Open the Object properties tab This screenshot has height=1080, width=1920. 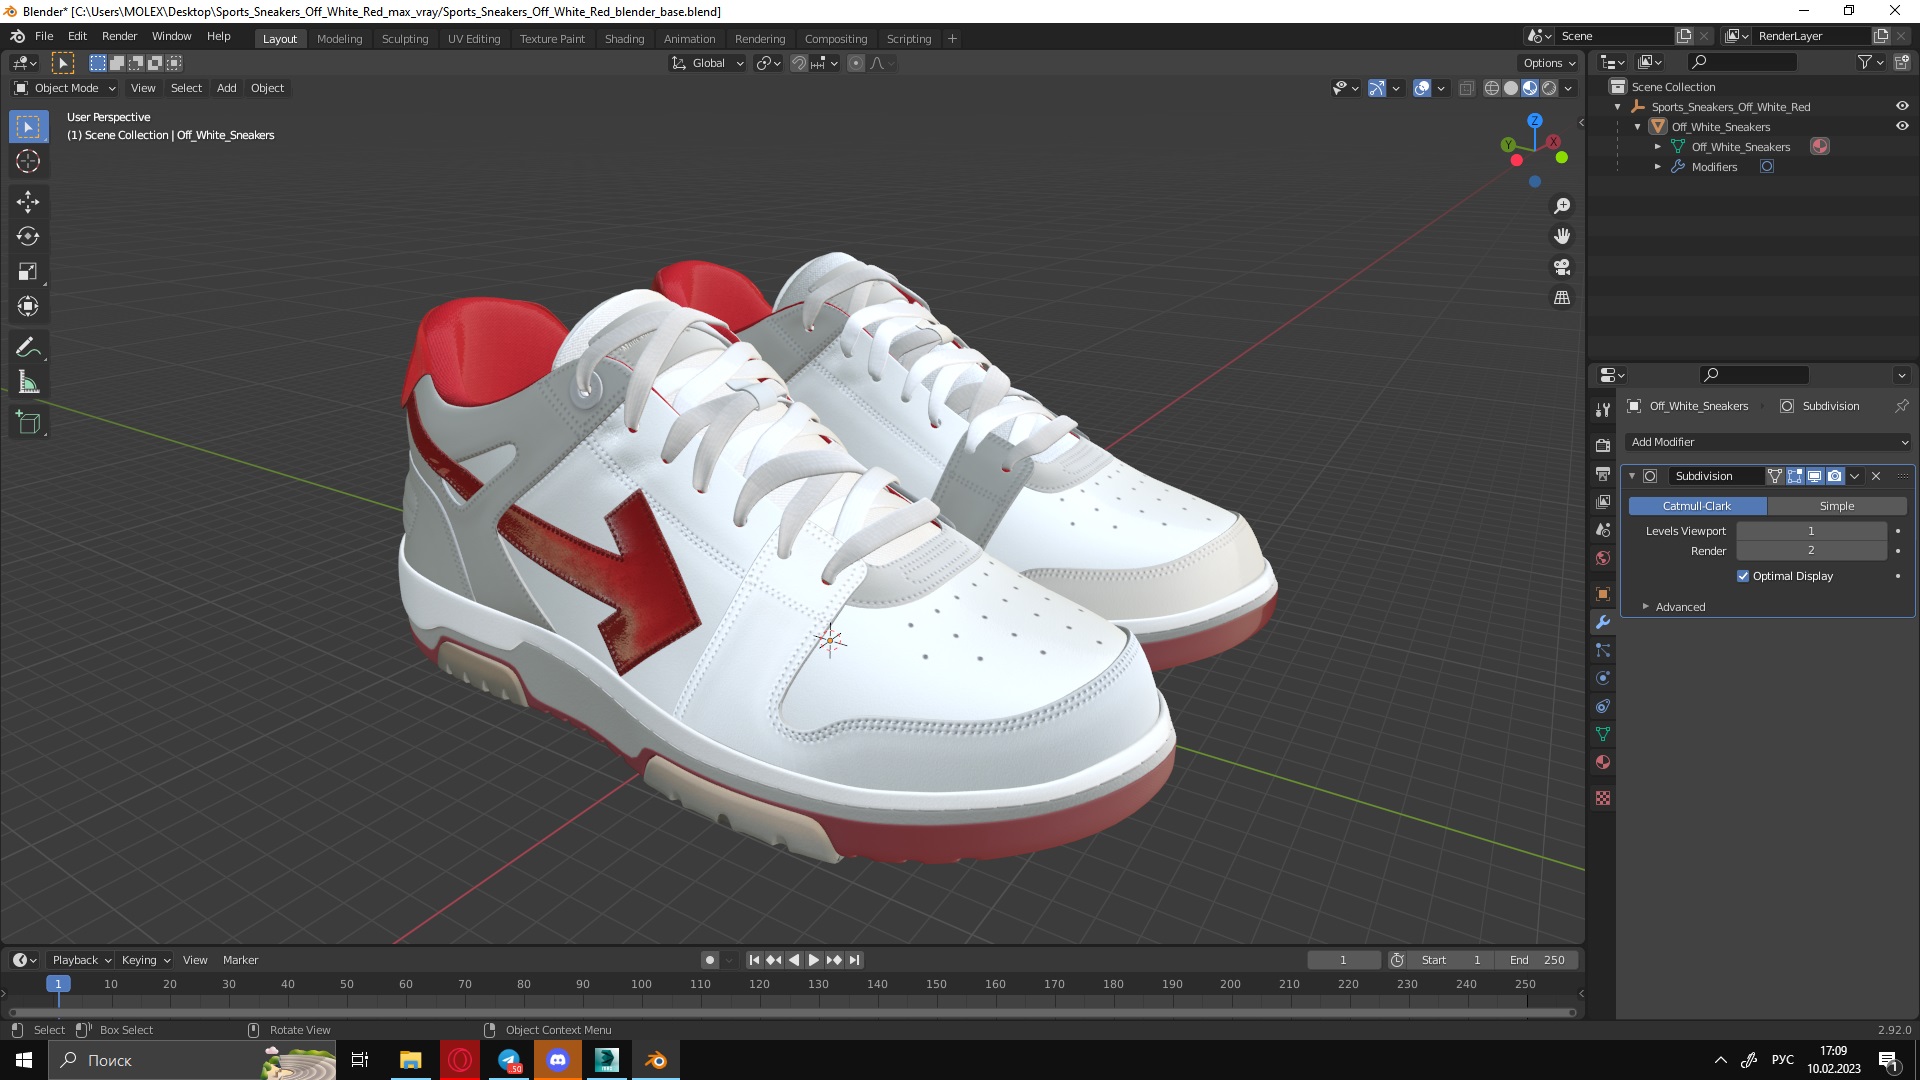click(1603, 594)
